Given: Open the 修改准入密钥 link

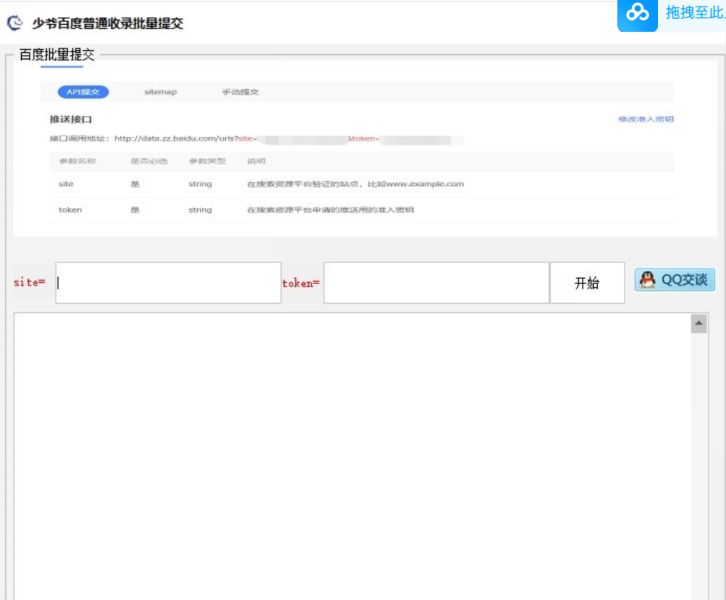Looking at the screenshot, I should [x=646, y=119].
